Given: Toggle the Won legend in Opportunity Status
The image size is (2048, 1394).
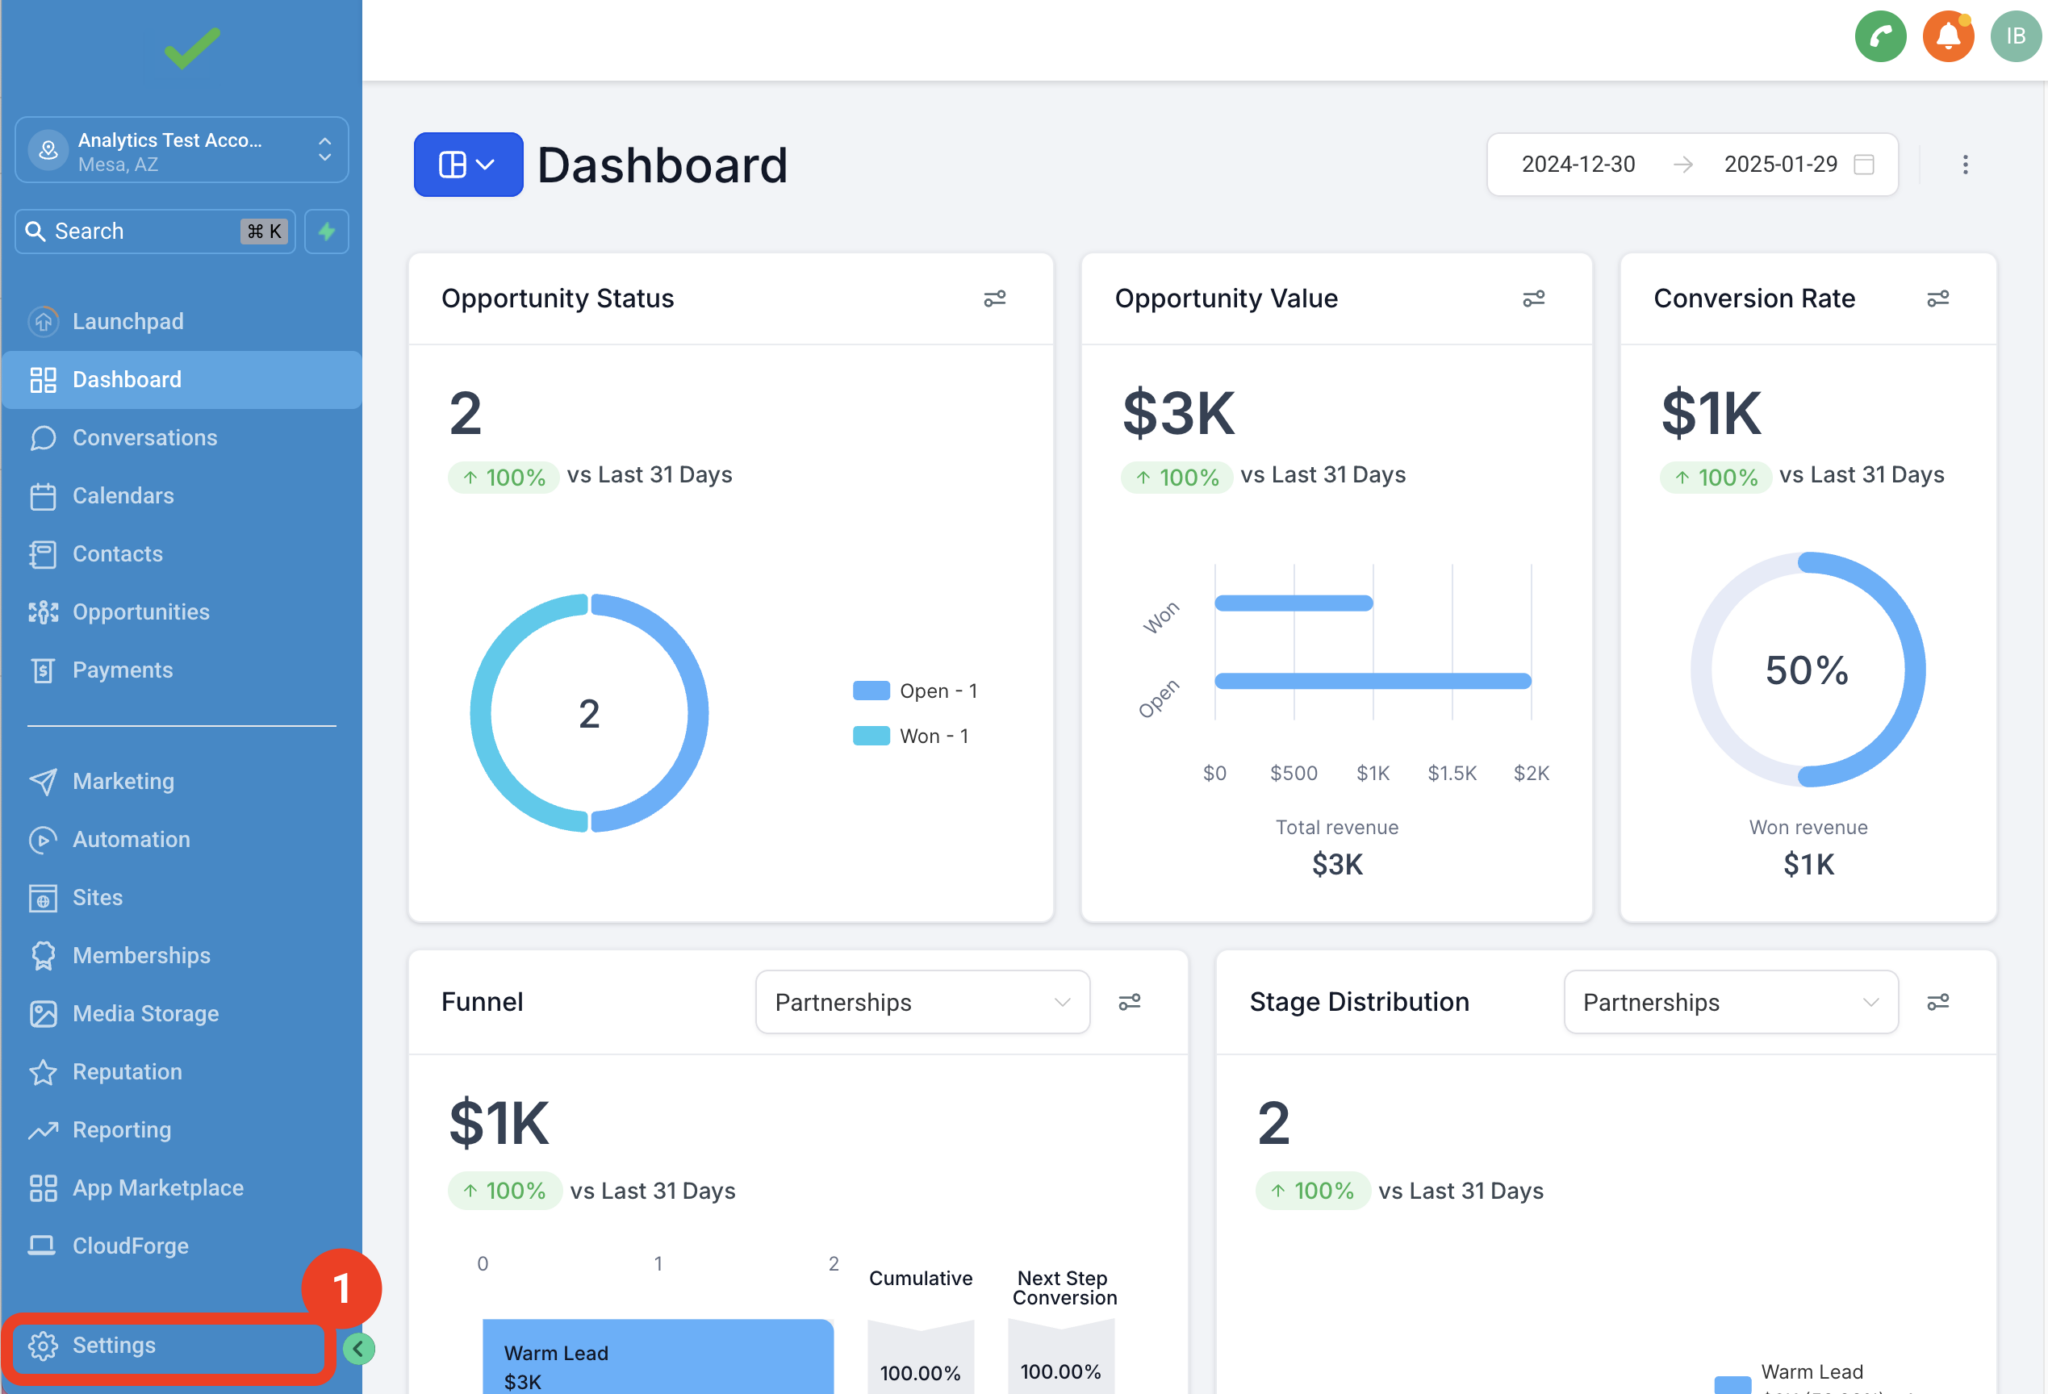Looking at the screenshot, I should point(911,735).
